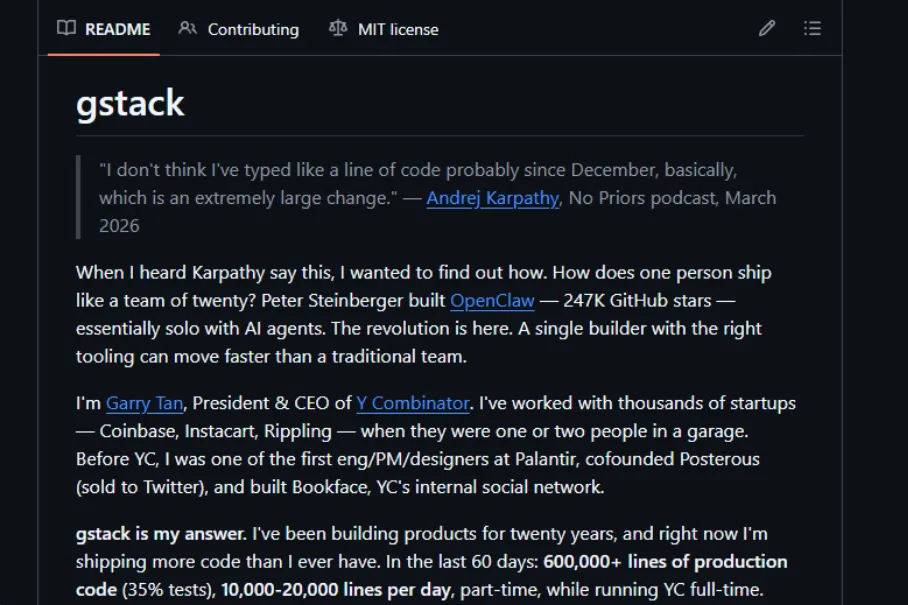Follow the Y Combinator link

(x=412, y=403)
